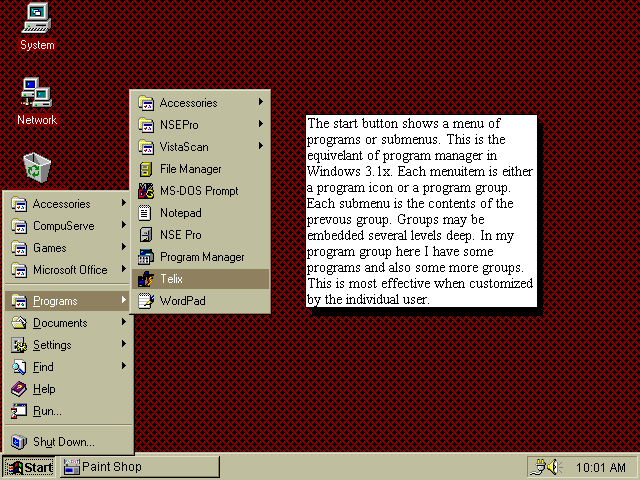Expand the Accessories submenu arrow in Programs
The width and height of the screenshot is (640, 480).
point(261,102)
